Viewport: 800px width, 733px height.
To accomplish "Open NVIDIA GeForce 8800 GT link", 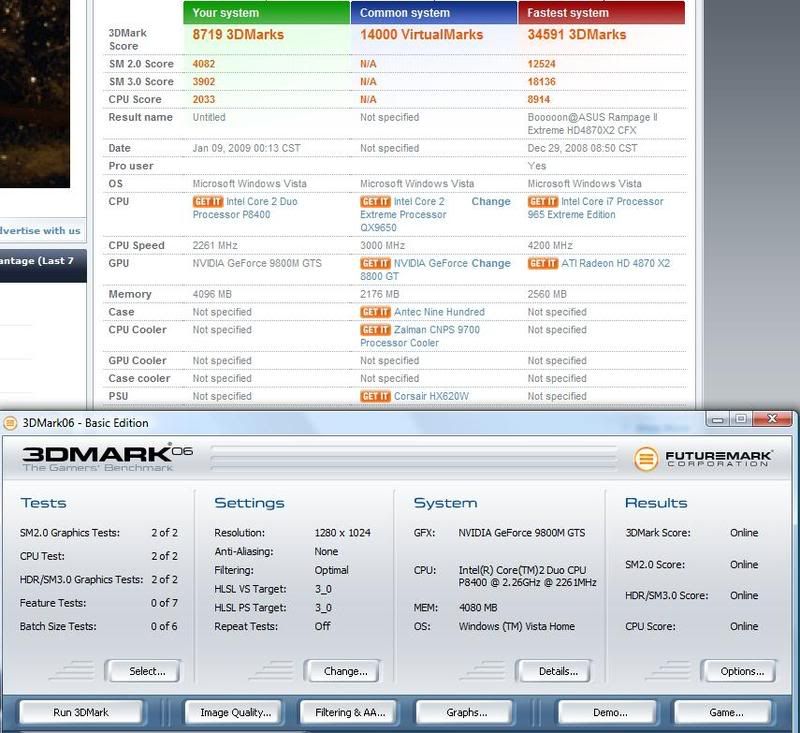I will (414, 270).
